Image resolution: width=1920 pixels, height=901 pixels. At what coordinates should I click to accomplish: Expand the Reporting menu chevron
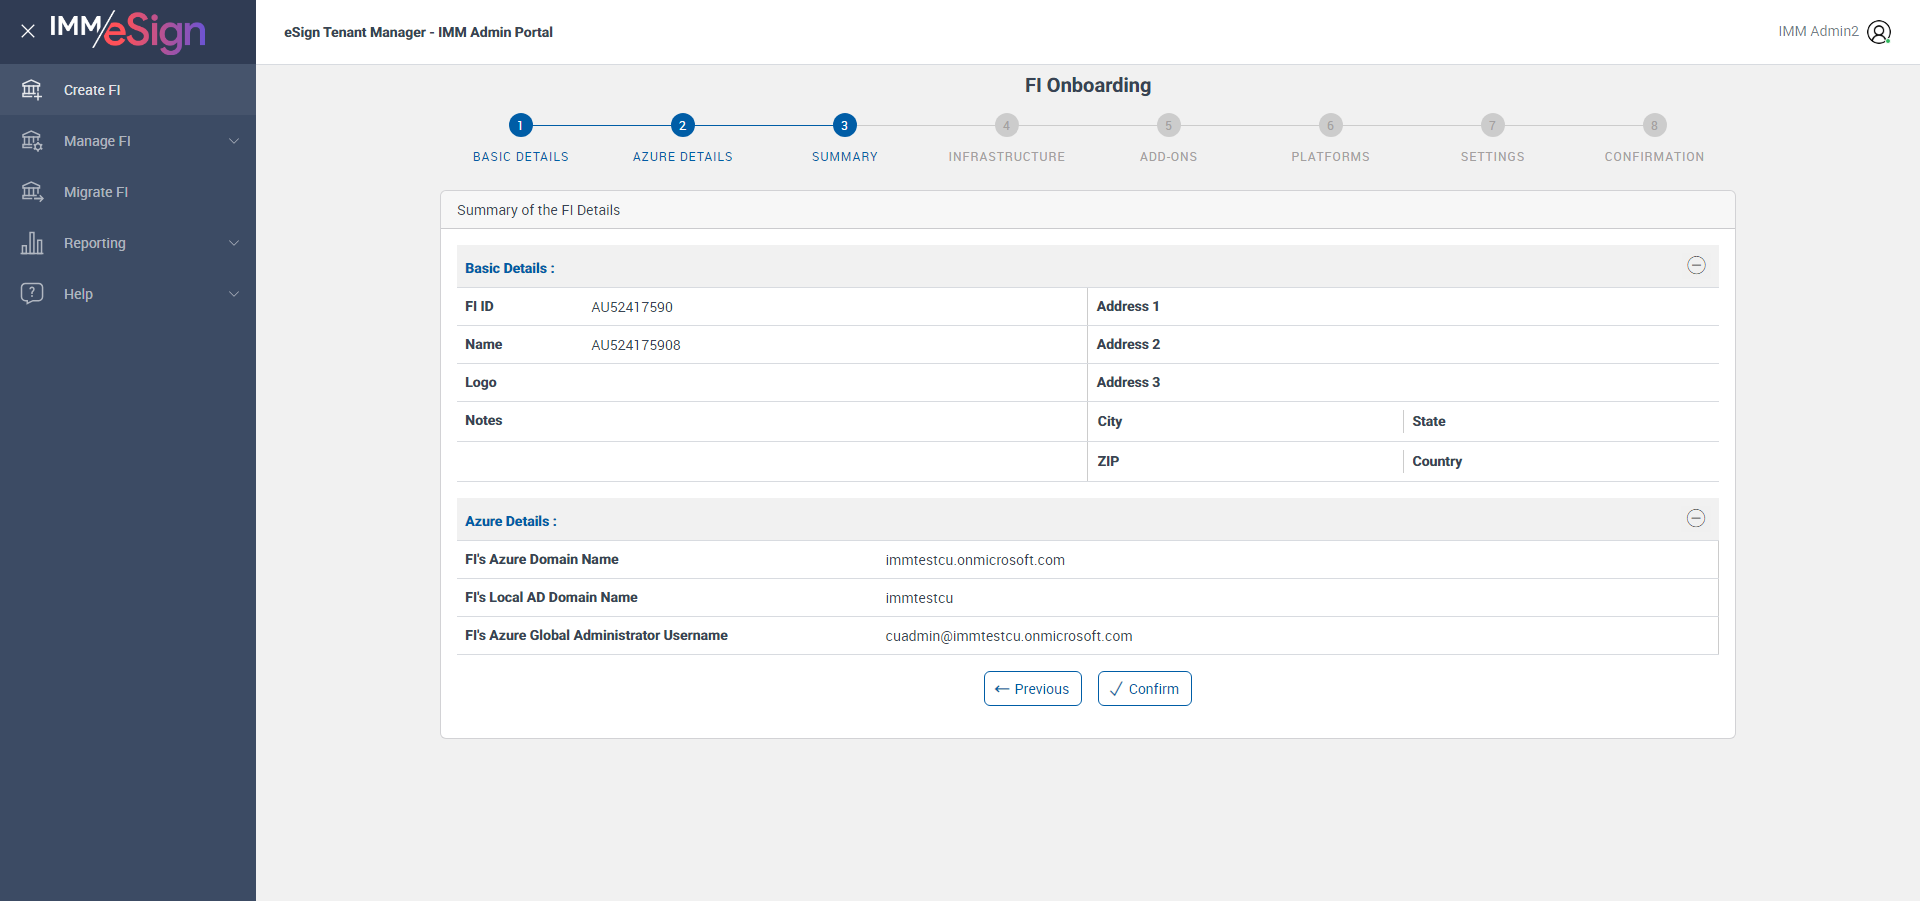[234, 243]
